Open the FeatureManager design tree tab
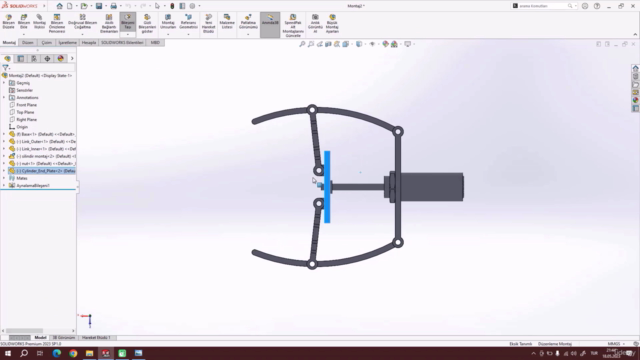The image size is (640, 360). tap(7, 59)
